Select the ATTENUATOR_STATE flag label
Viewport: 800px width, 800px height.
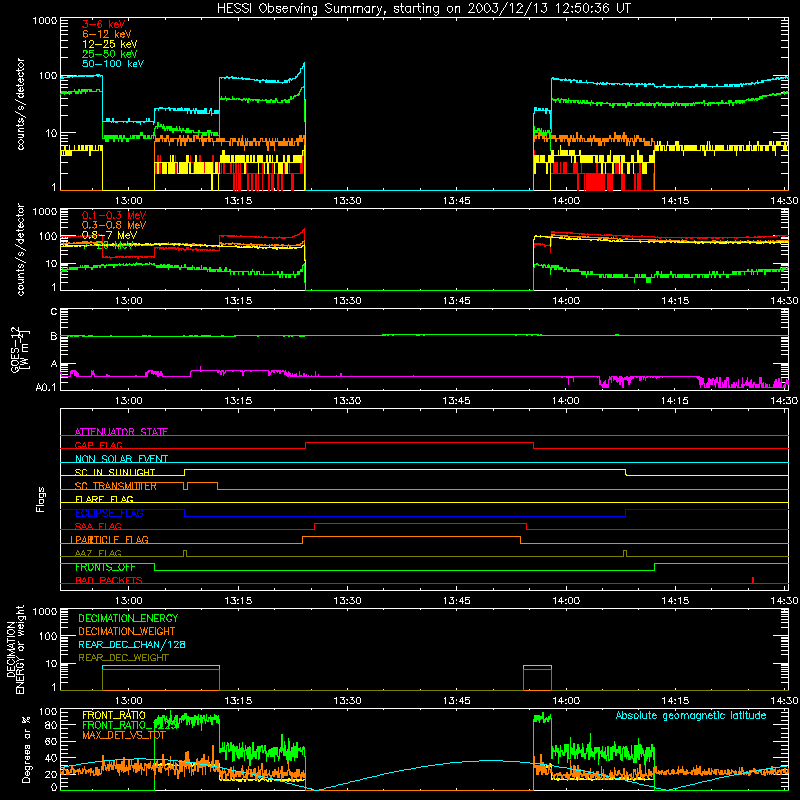[121, 432]
